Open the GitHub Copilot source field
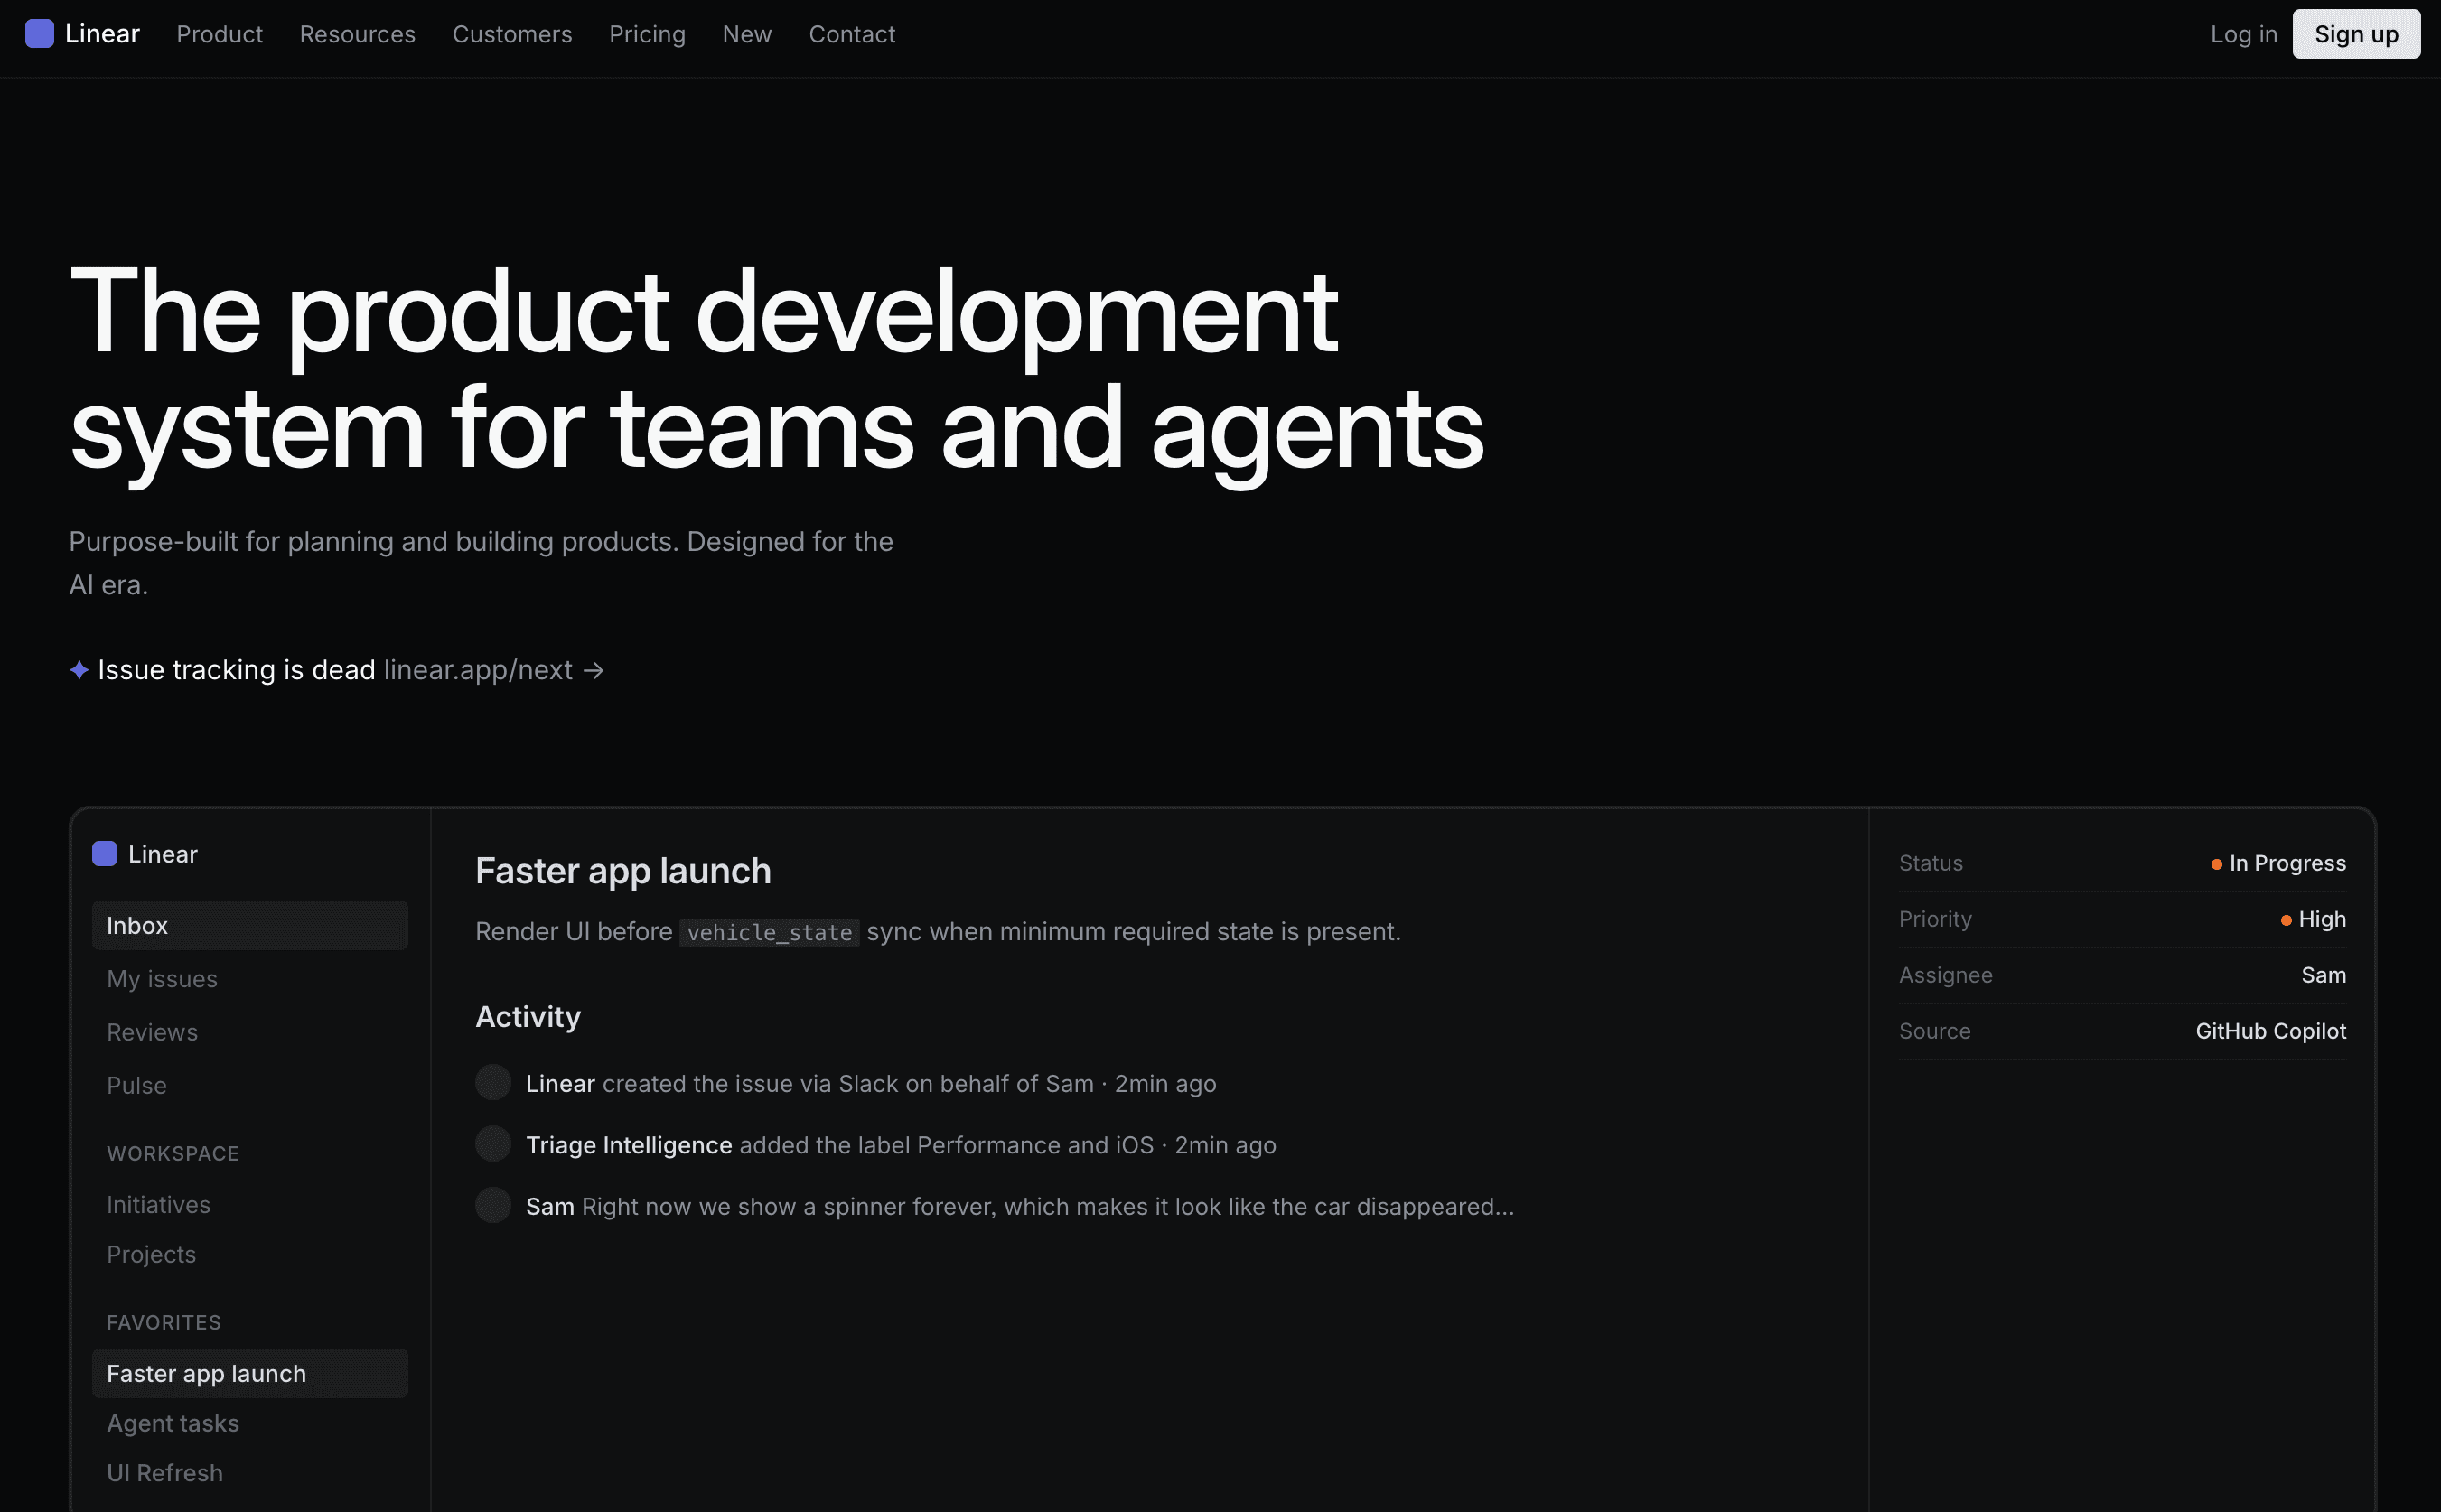The width and height of the screenshot is (2441, 1512). pyautogui.click(x=2270, y=1031)
